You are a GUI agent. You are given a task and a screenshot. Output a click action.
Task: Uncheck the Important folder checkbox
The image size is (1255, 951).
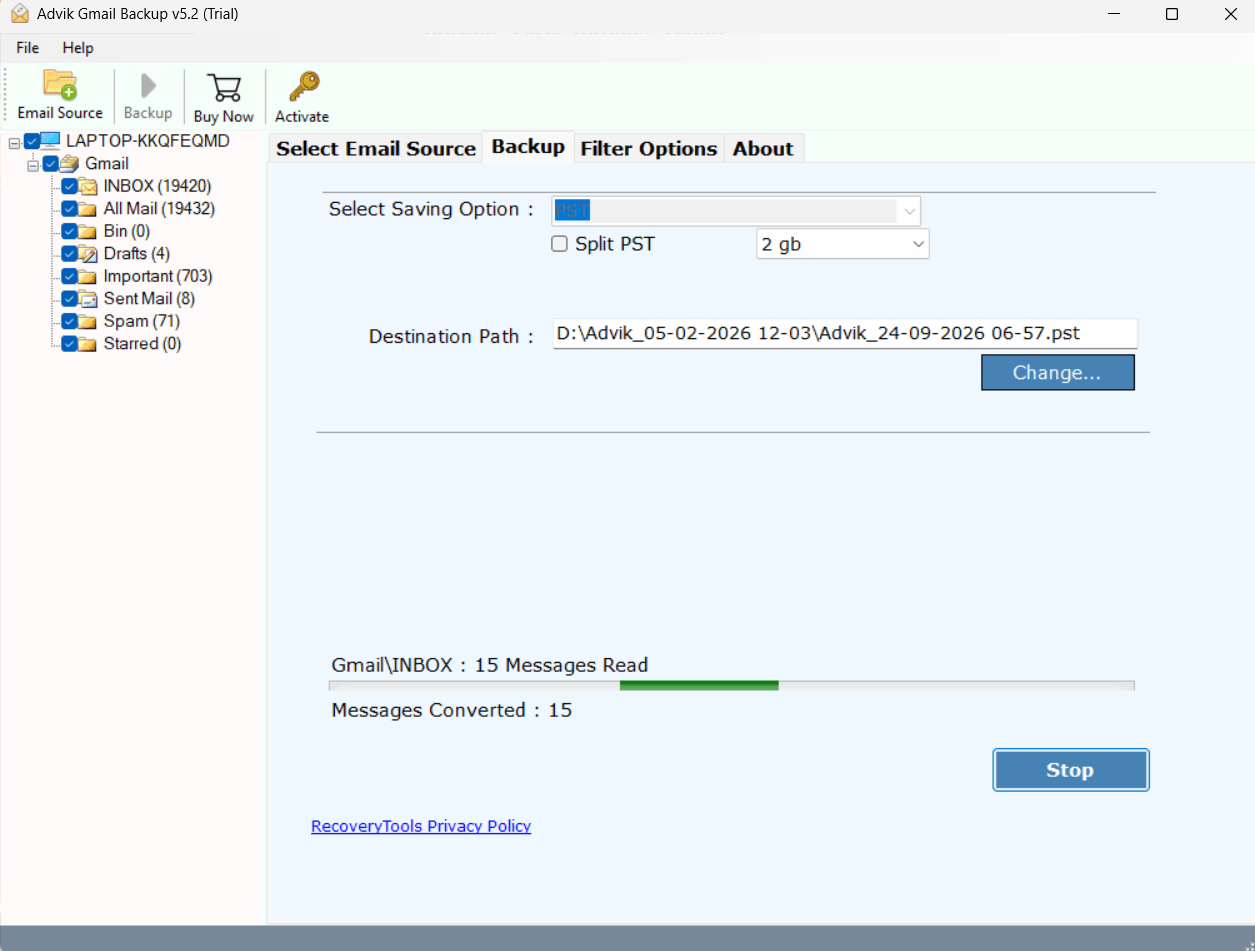click(69, 276)
